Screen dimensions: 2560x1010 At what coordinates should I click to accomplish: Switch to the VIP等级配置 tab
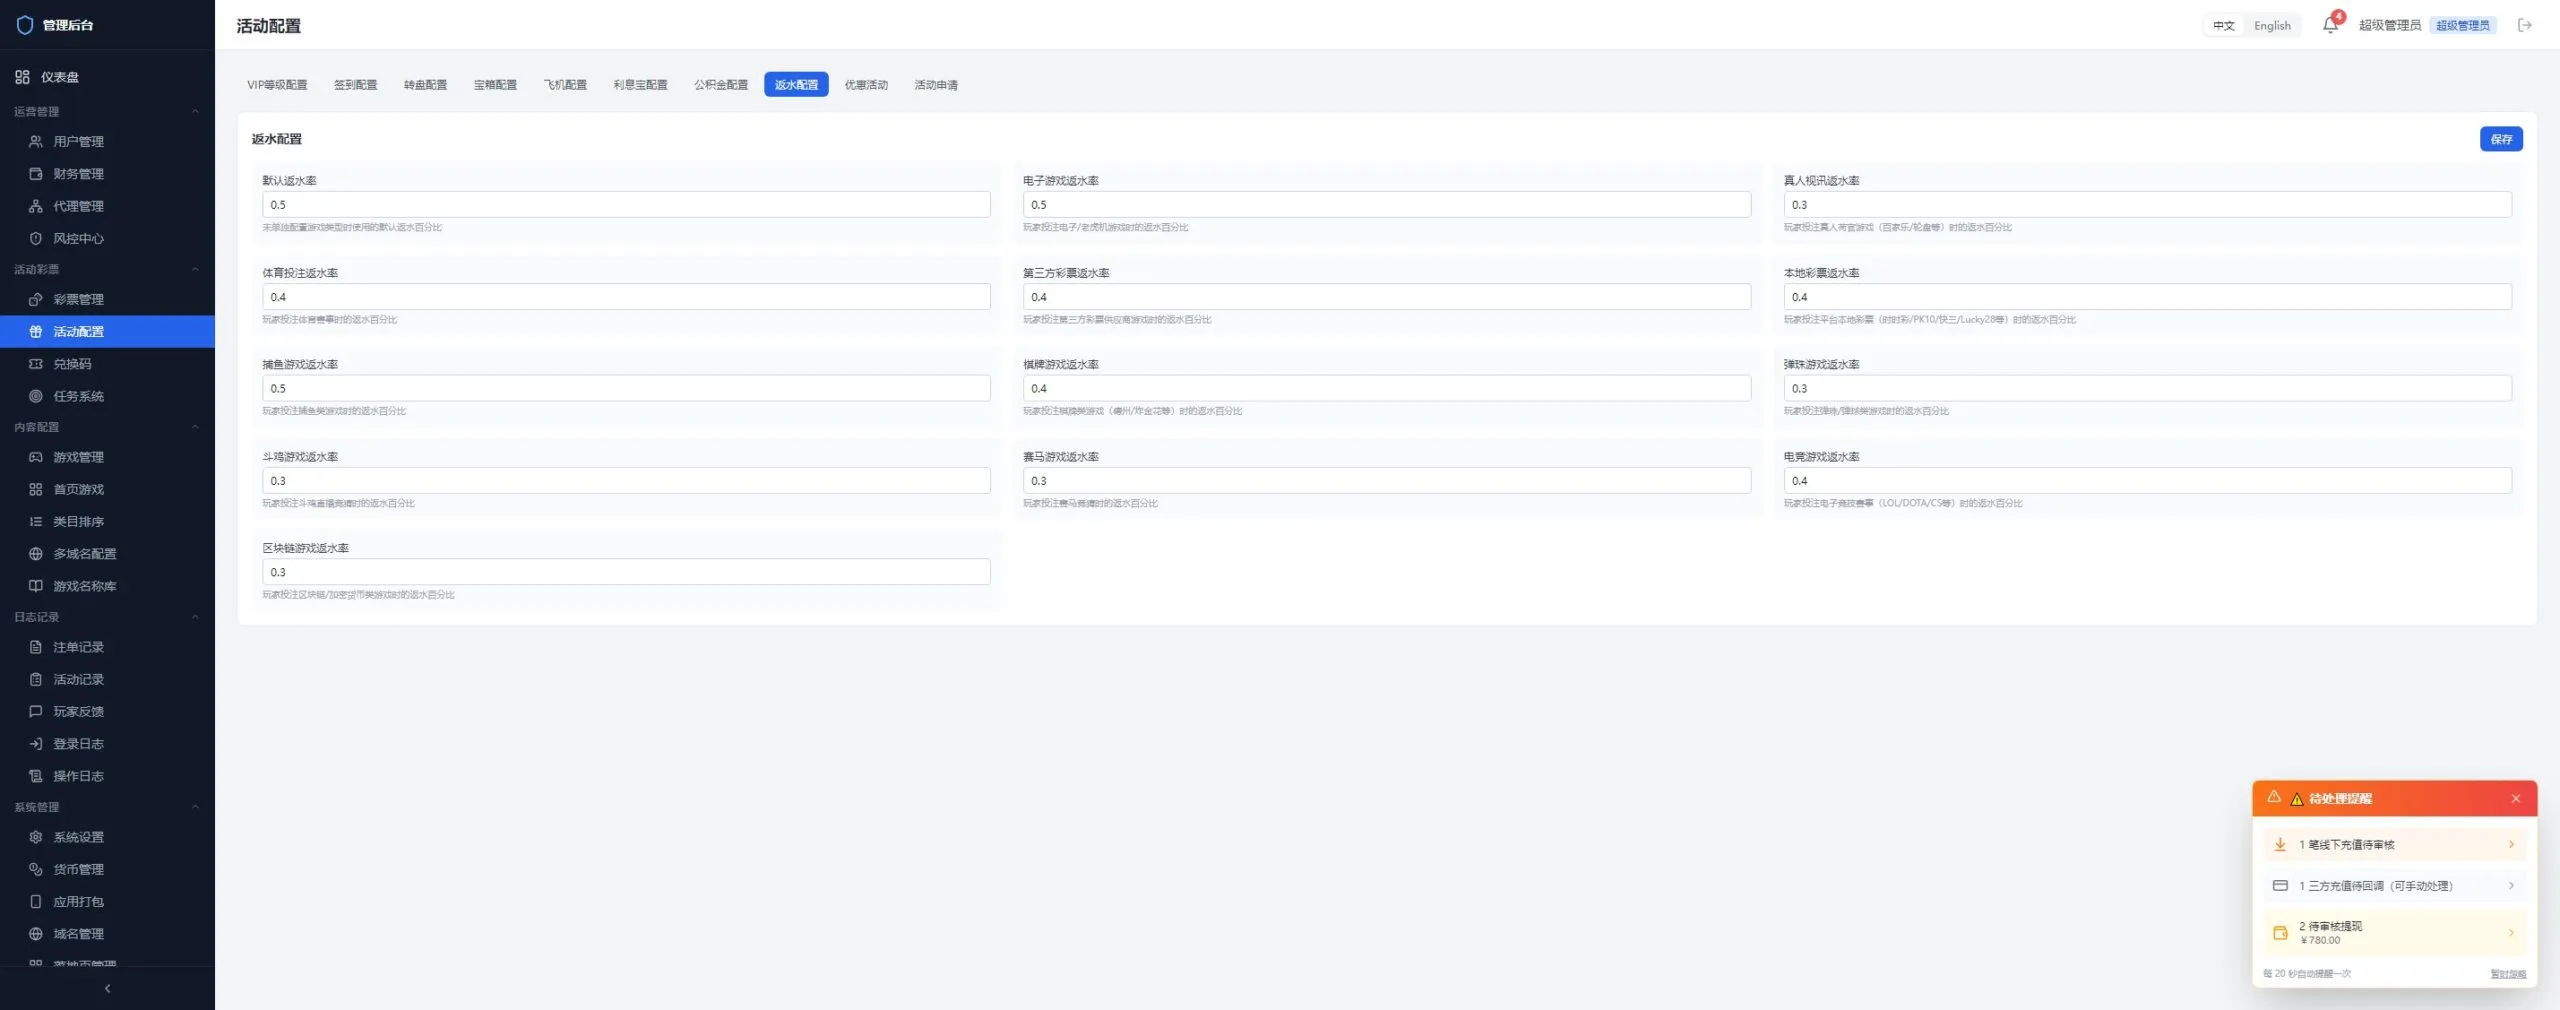click(x=277, y=85)
